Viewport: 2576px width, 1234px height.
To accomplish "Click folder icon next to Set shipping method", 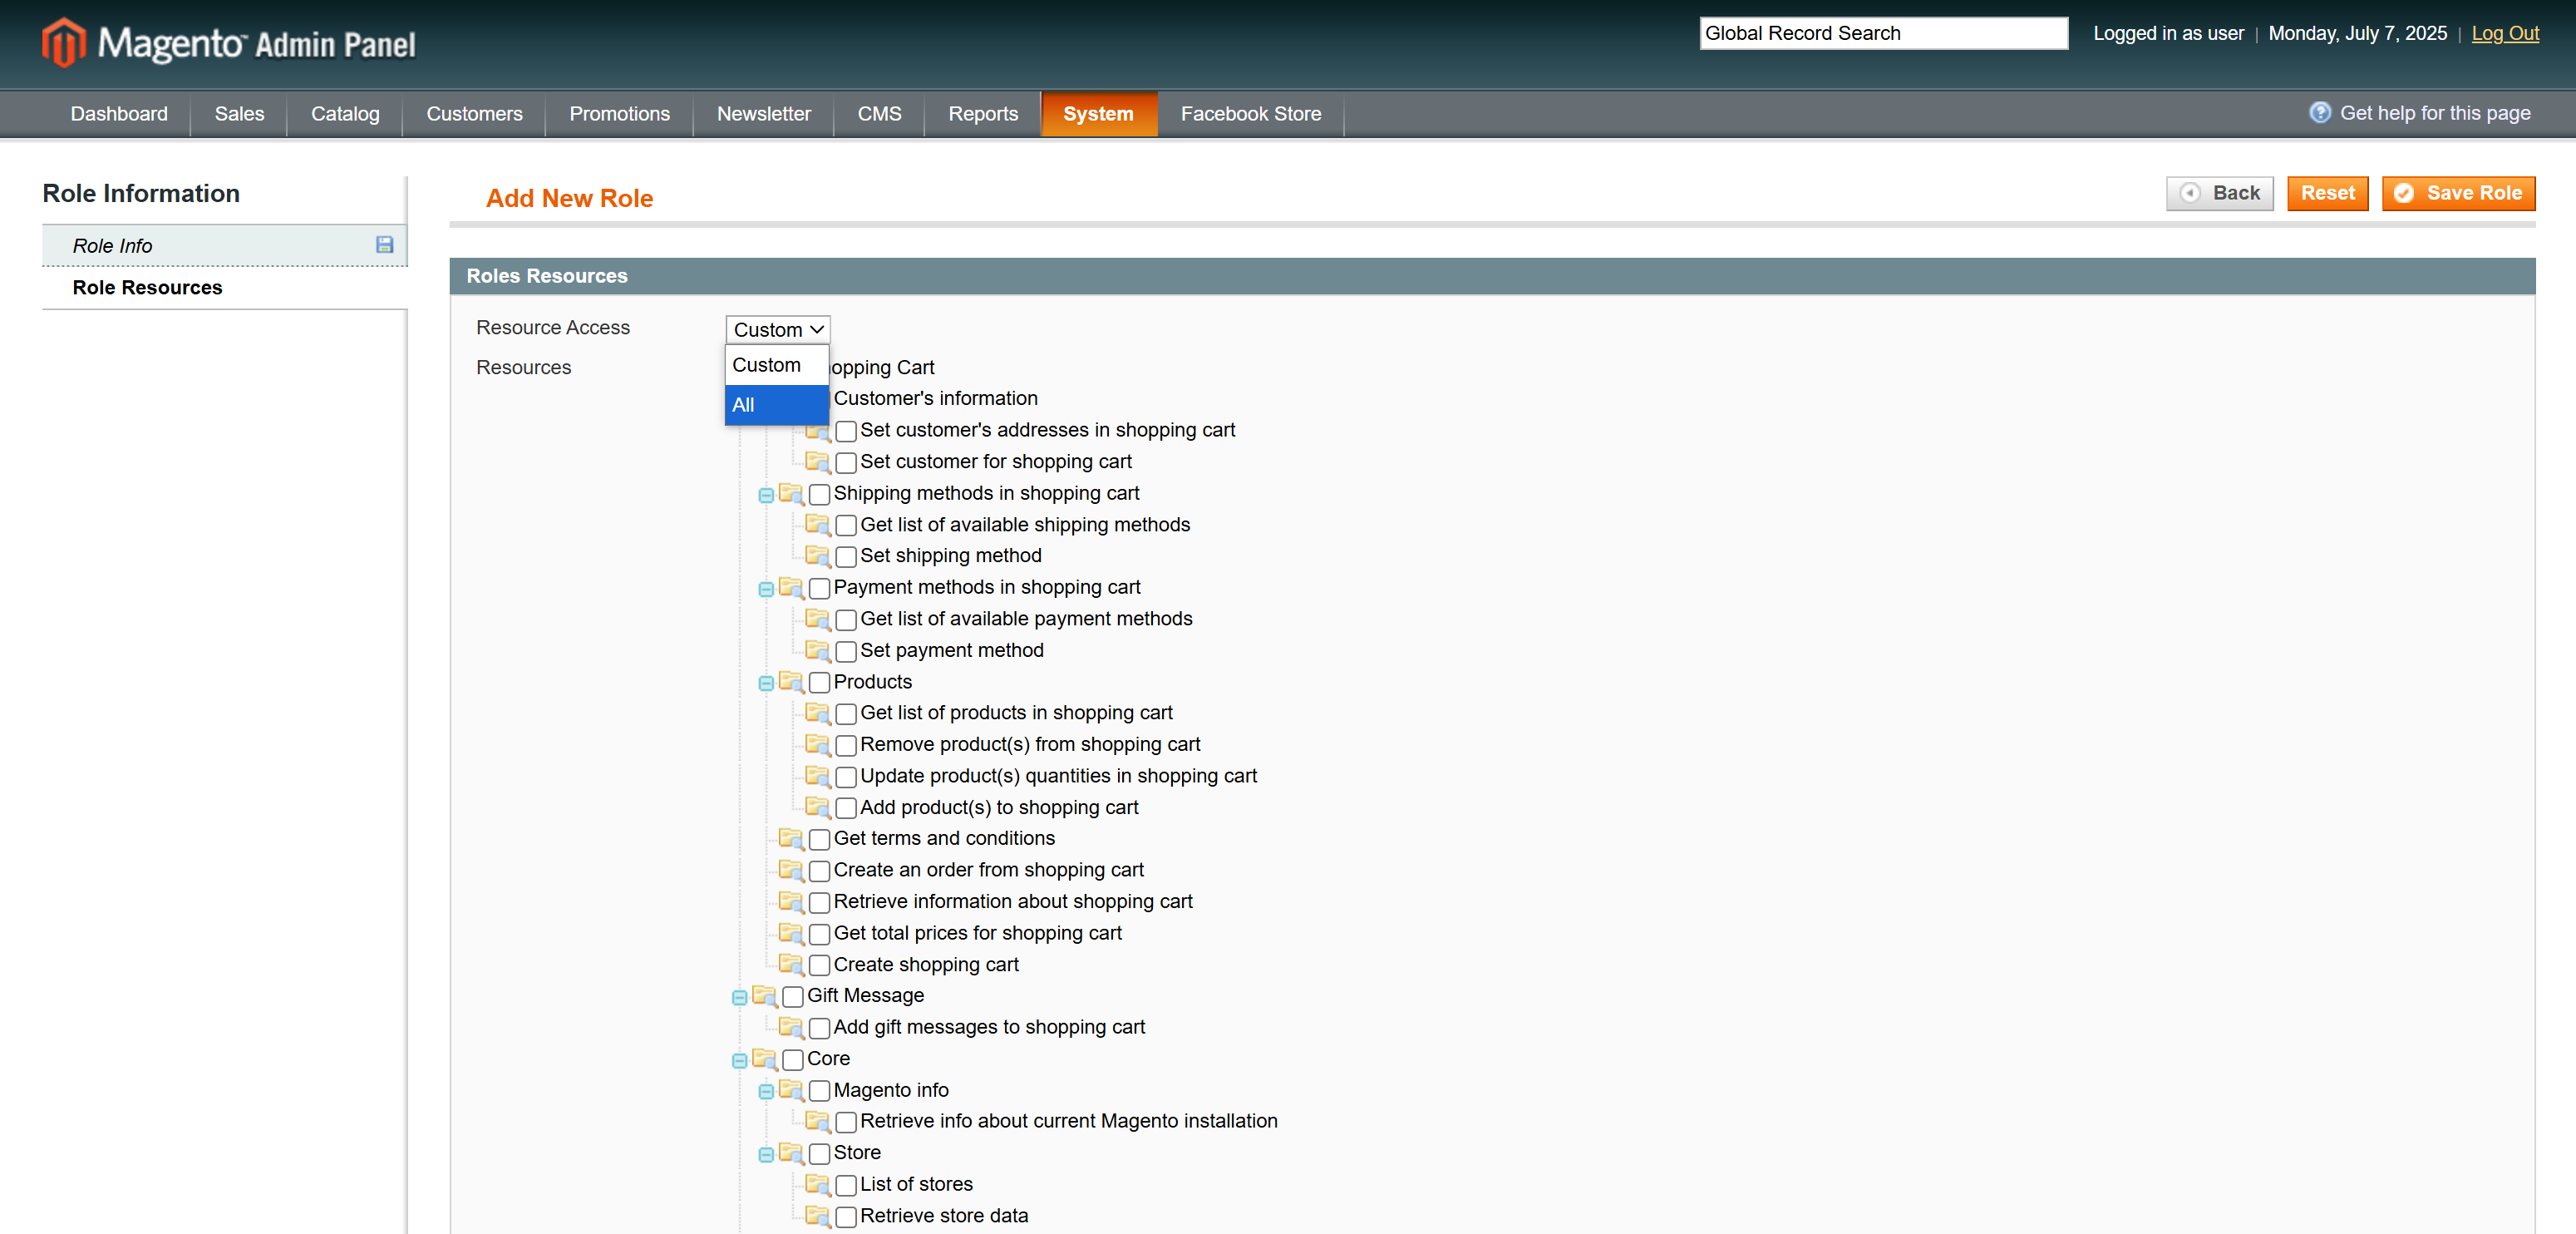I will (x=818, y=556).
